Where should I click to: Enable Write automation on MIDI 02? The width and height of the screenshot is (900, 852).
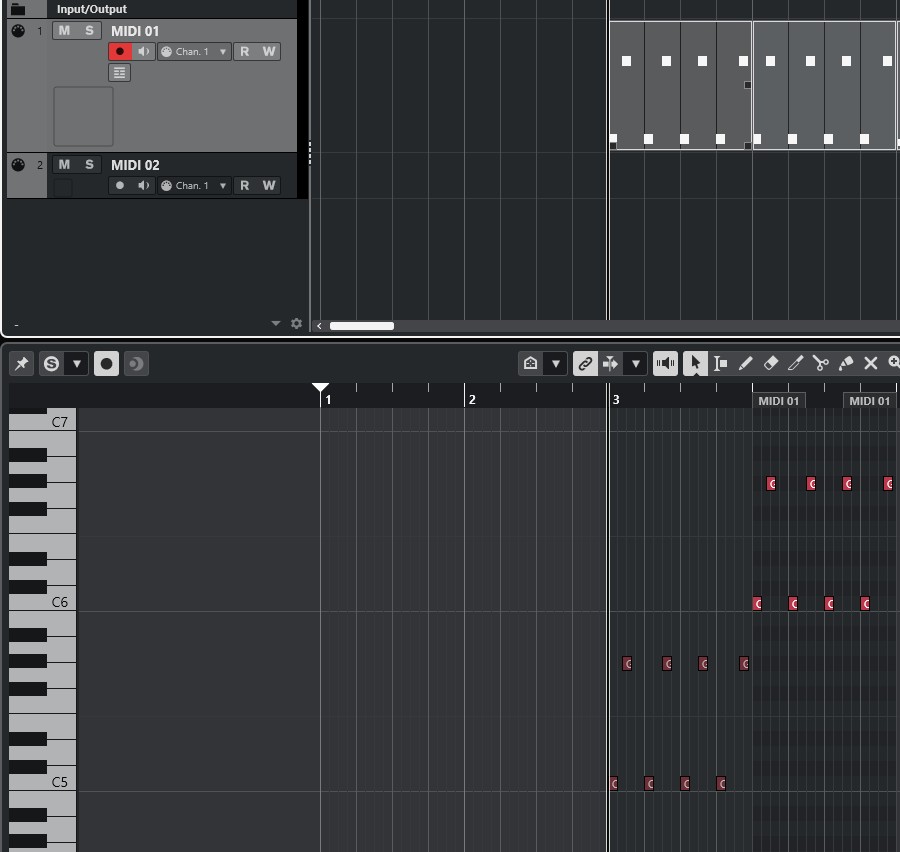coord(269,185)
